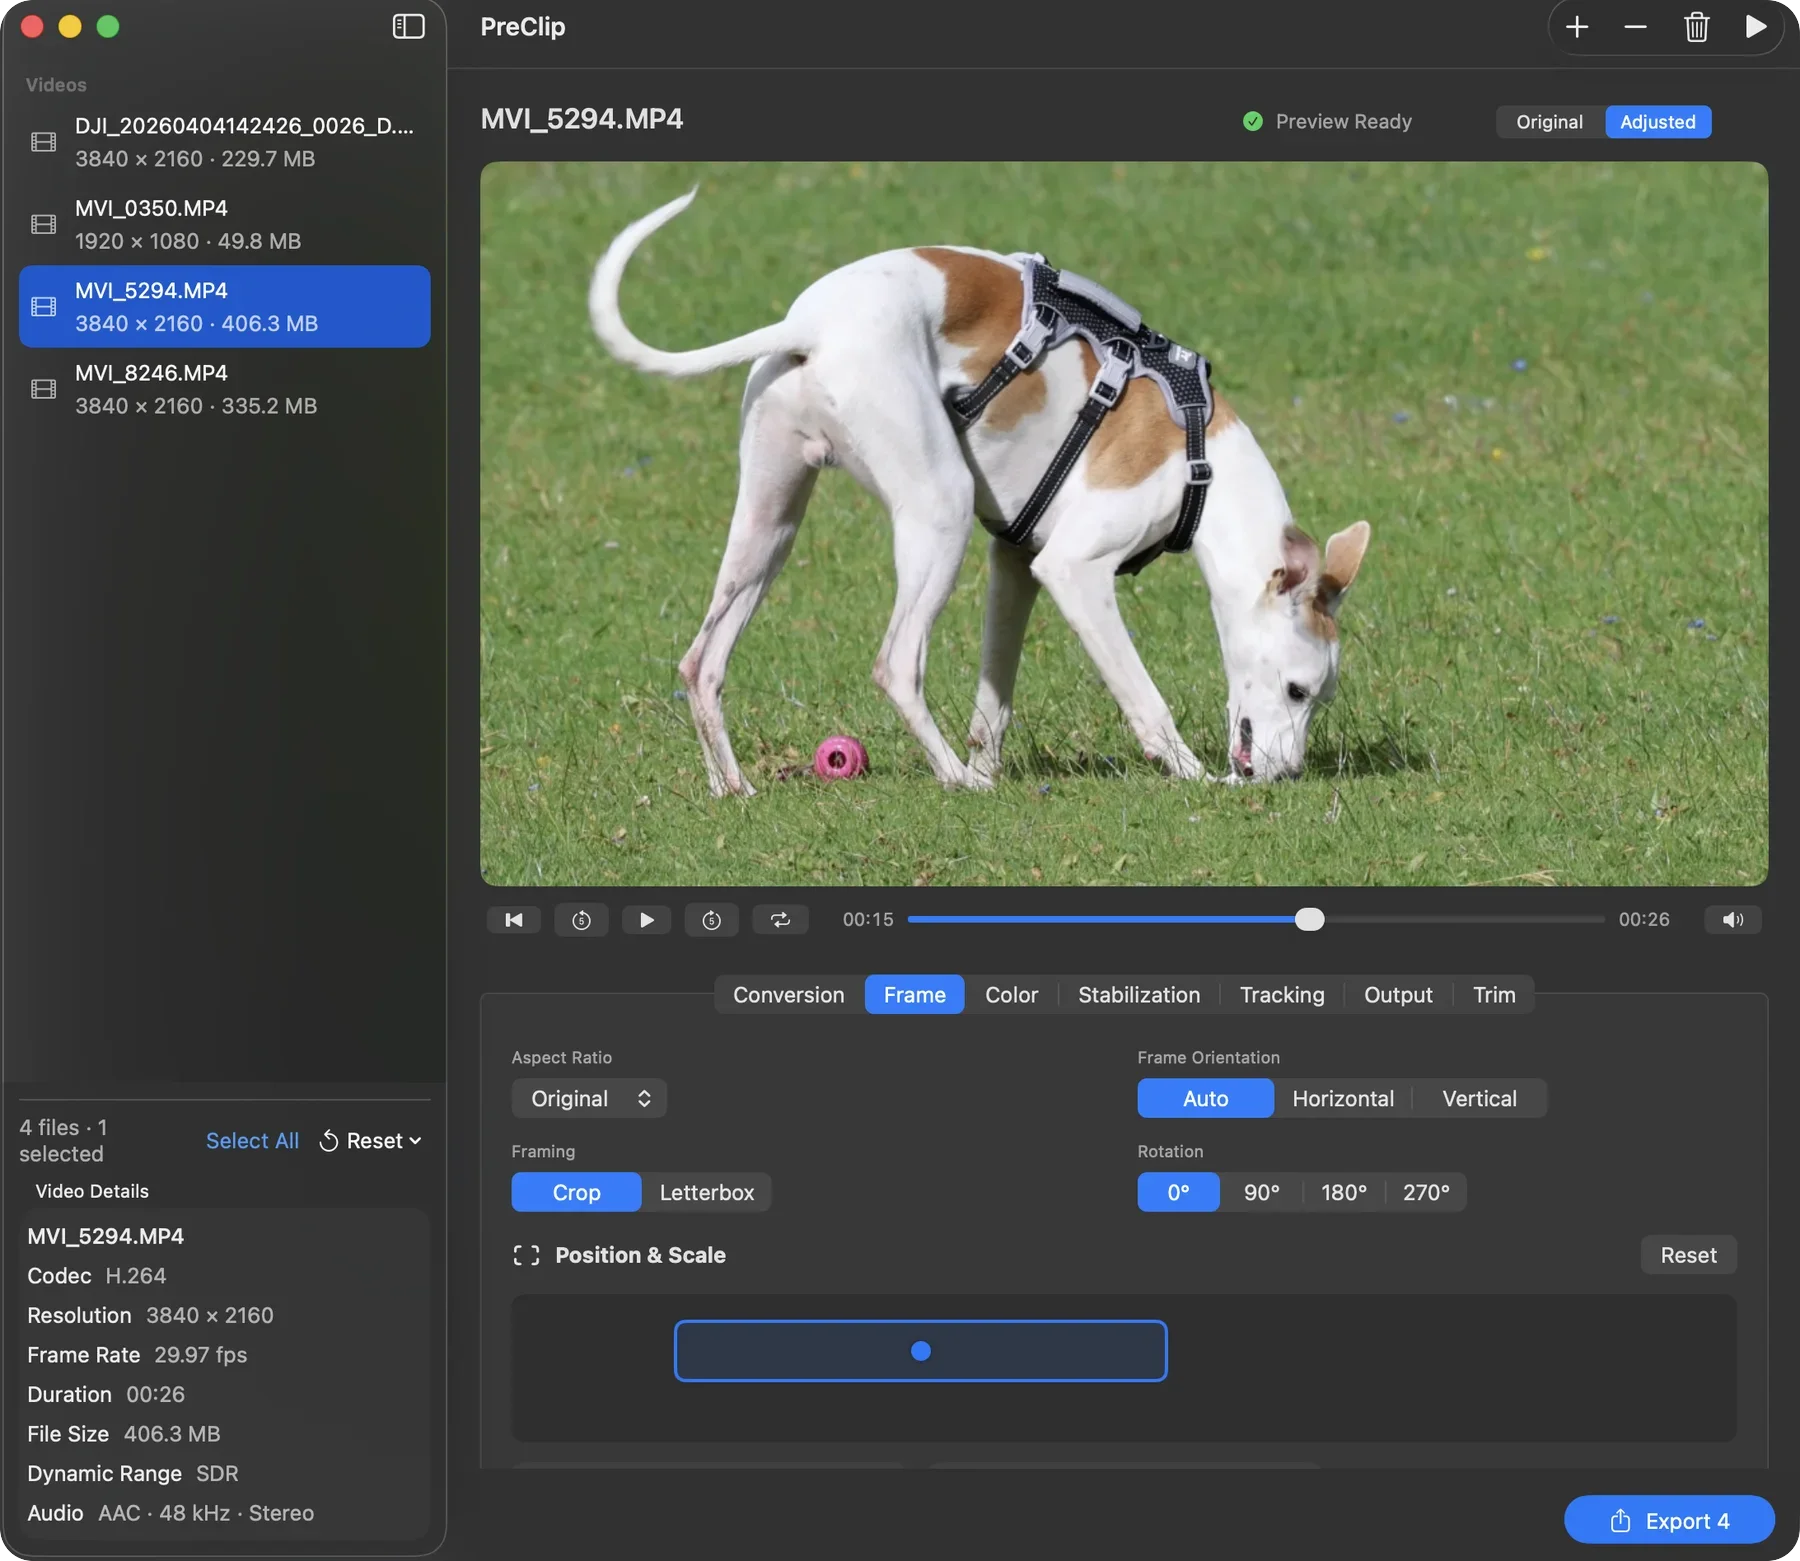1800x1561 pixels.
Task: Reset Position & Scale settings
Action: (x=1688, y=1255)
